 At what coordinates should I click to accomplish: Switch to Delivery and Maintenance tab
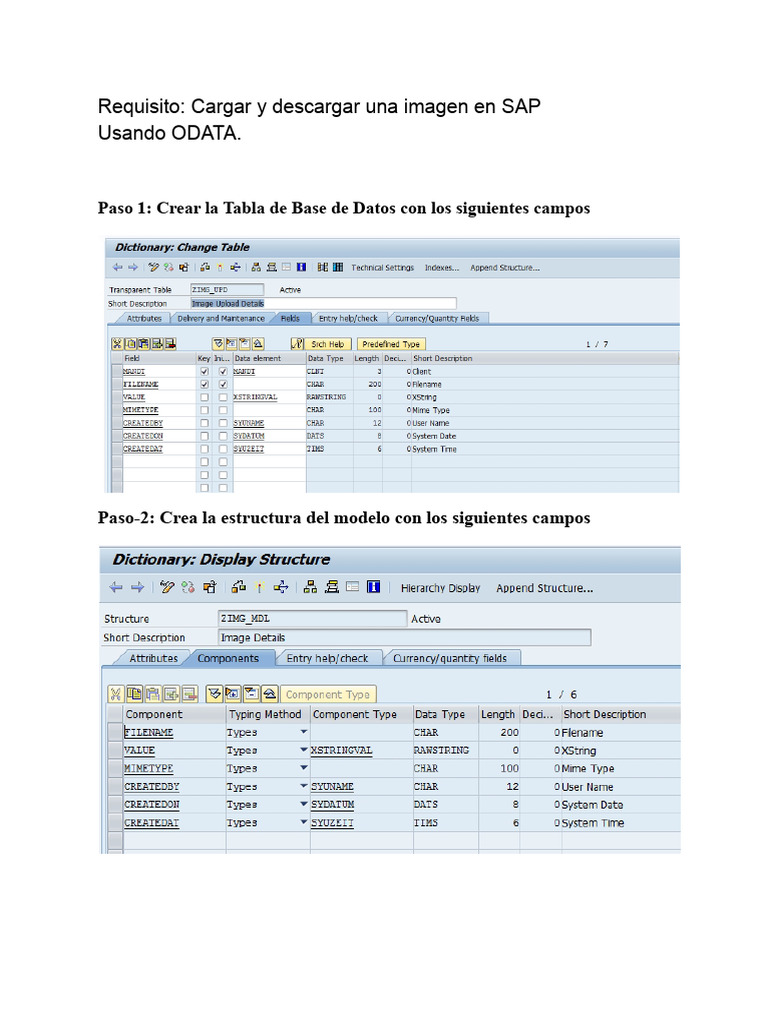click(x=221, y=319)
